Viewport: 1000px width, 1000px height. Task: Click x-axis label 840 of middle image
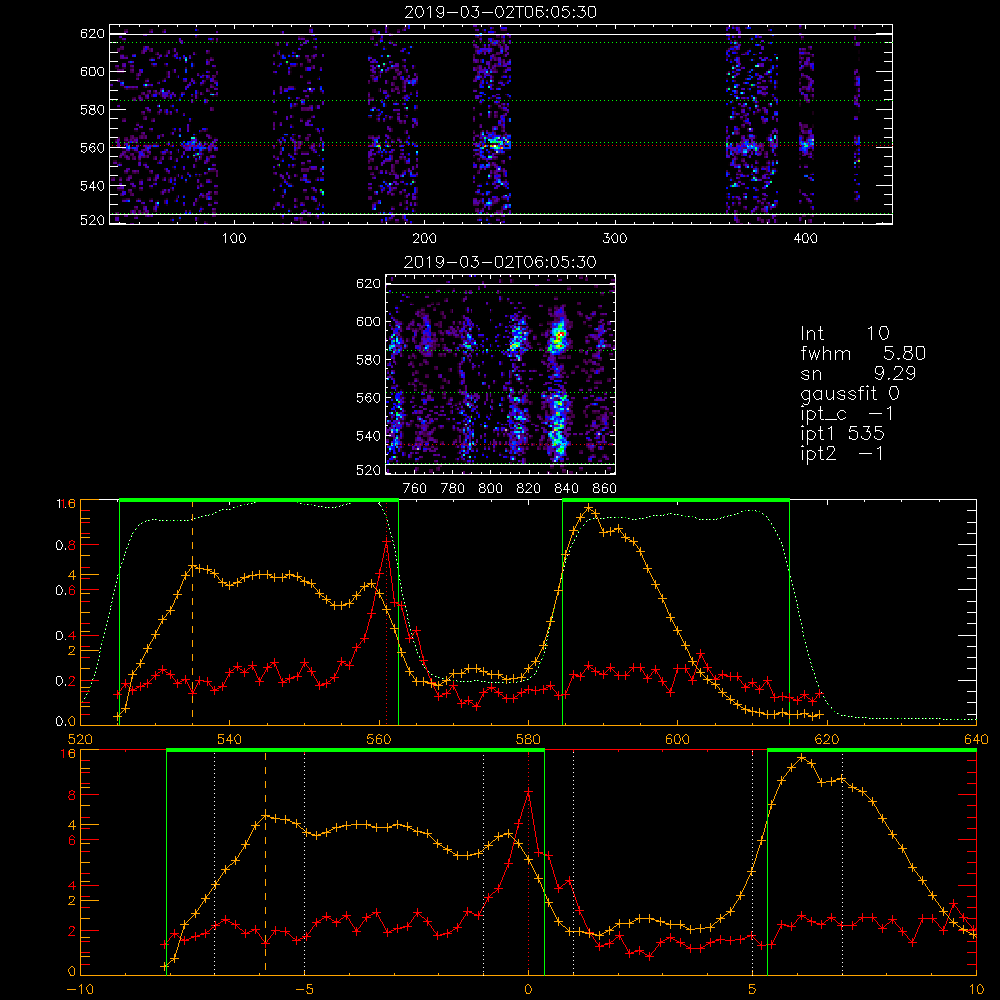coord(567,489)
